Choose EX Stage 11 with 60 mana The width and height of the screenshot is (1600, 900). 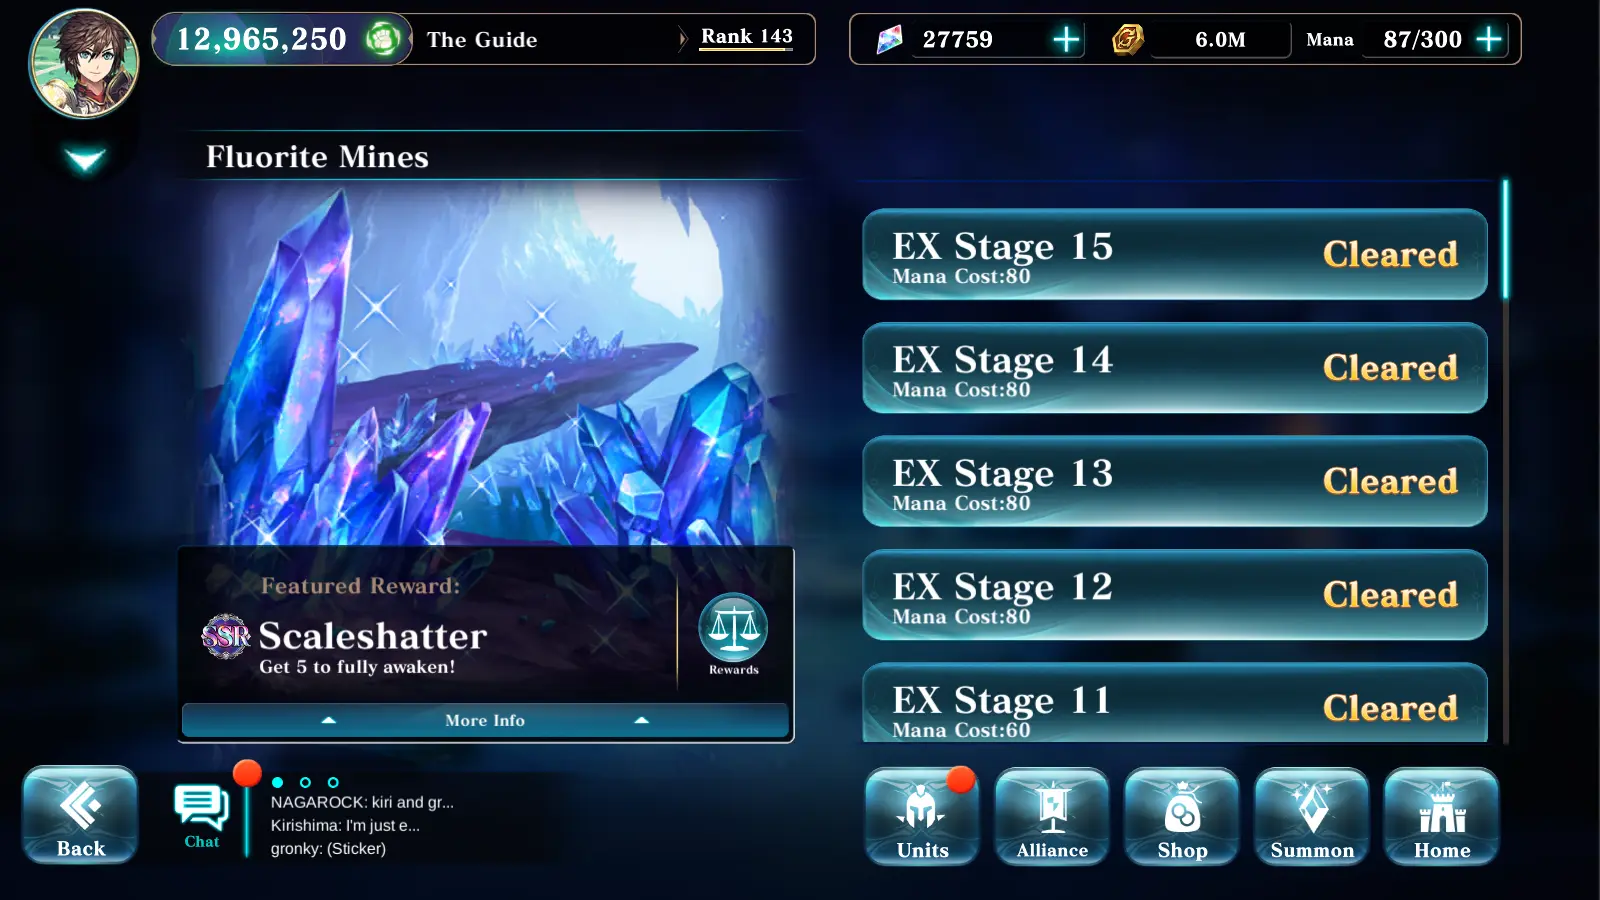pos(1175,703)
